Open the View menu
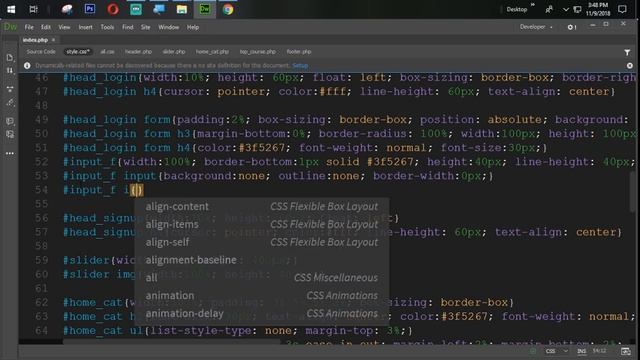This screenshot has width=640, height=360. click(64, 27)
